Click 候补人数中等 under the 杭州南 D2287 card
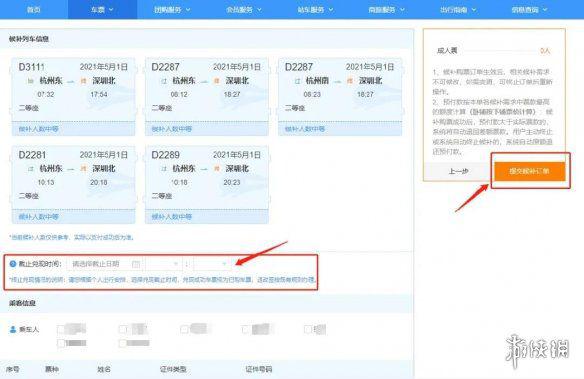The width and height of the screenshot is (584, 379). tap(305, 129)
